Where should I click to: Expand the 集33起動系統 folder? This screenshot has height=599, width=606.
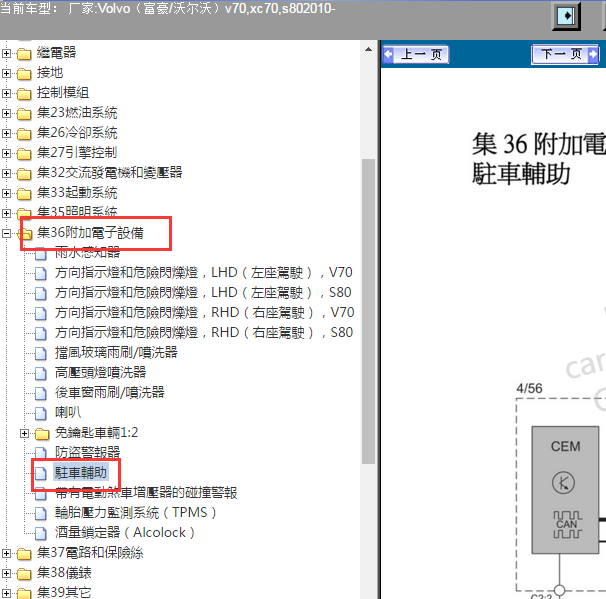tap(6, 193)
